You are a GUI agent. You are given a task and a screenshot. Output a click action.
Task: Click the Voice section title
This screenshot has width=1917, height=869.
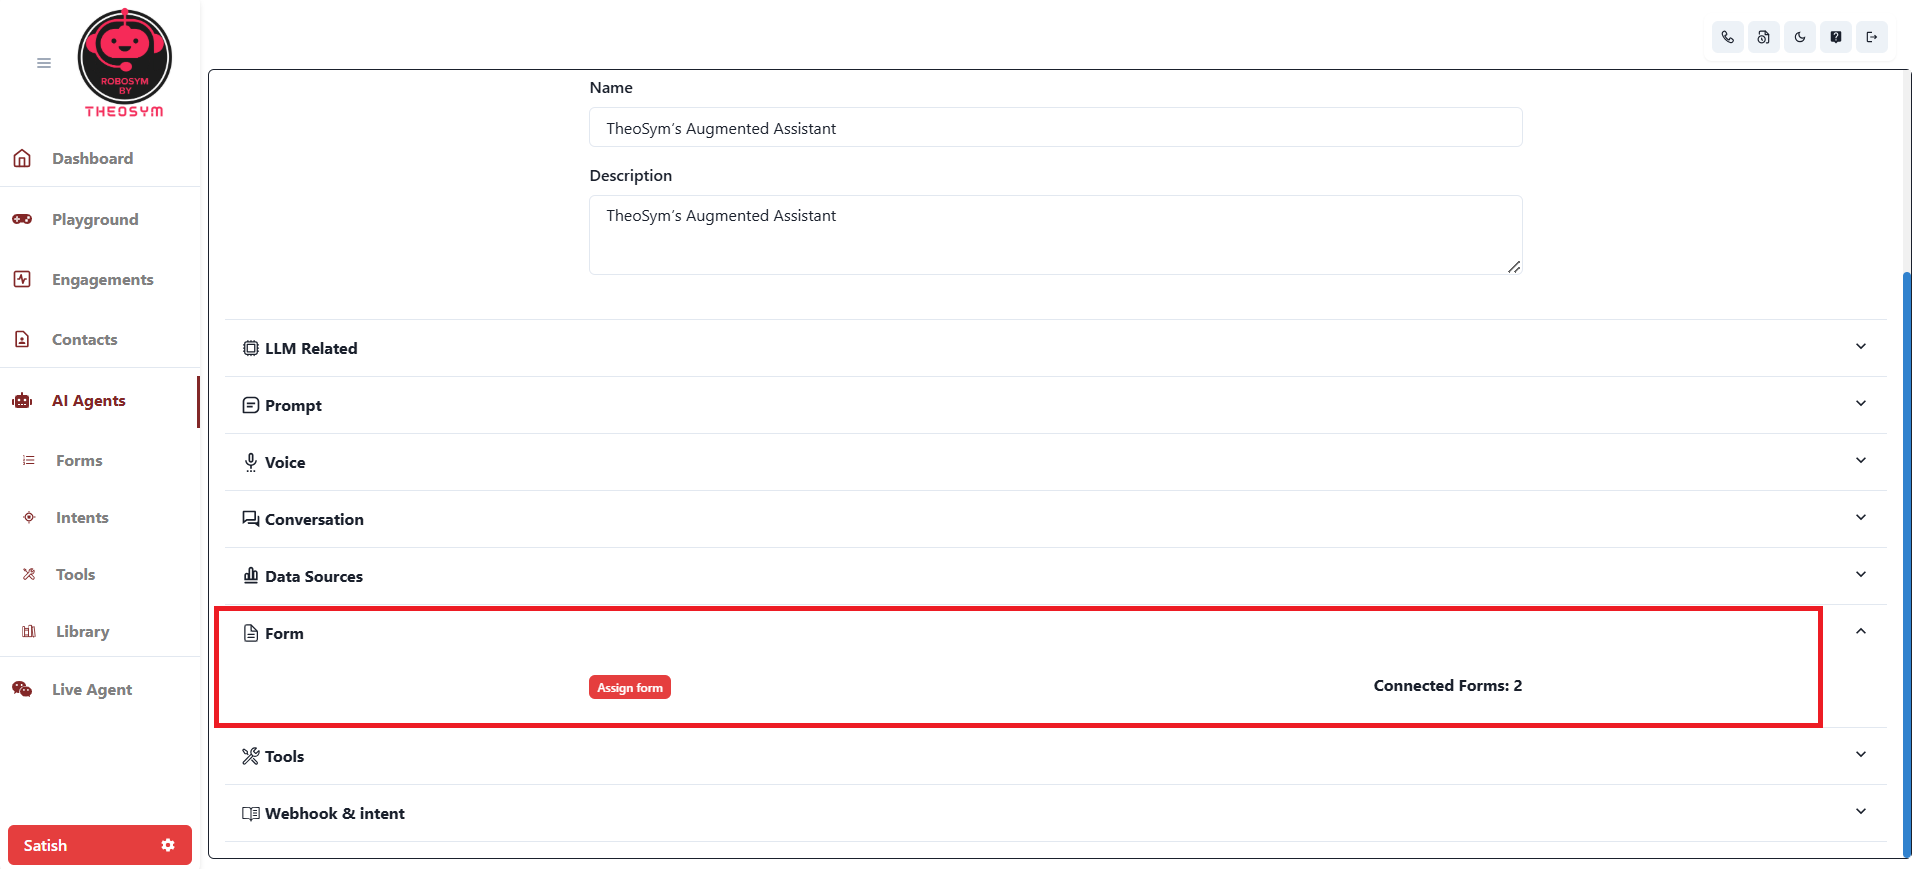coord(285,462)
